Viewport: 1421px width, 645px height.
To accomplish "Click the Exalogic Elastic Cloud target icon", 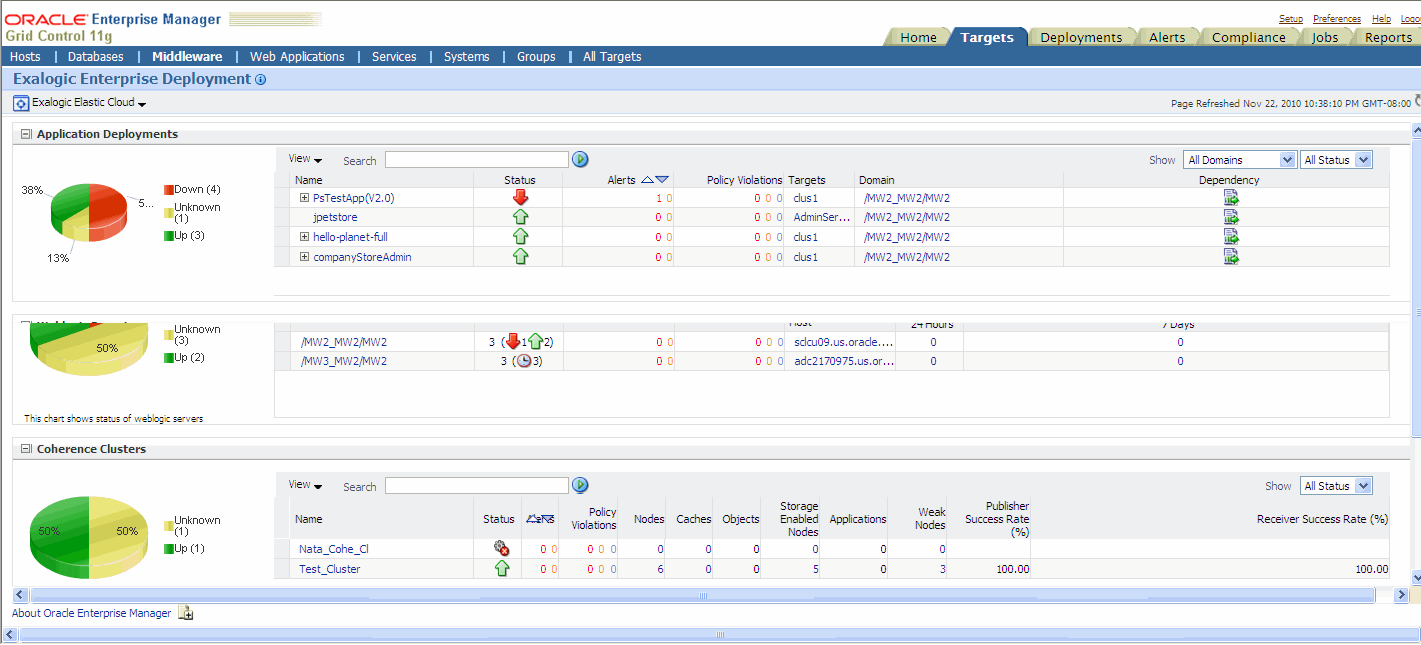I will pos(21,103).
